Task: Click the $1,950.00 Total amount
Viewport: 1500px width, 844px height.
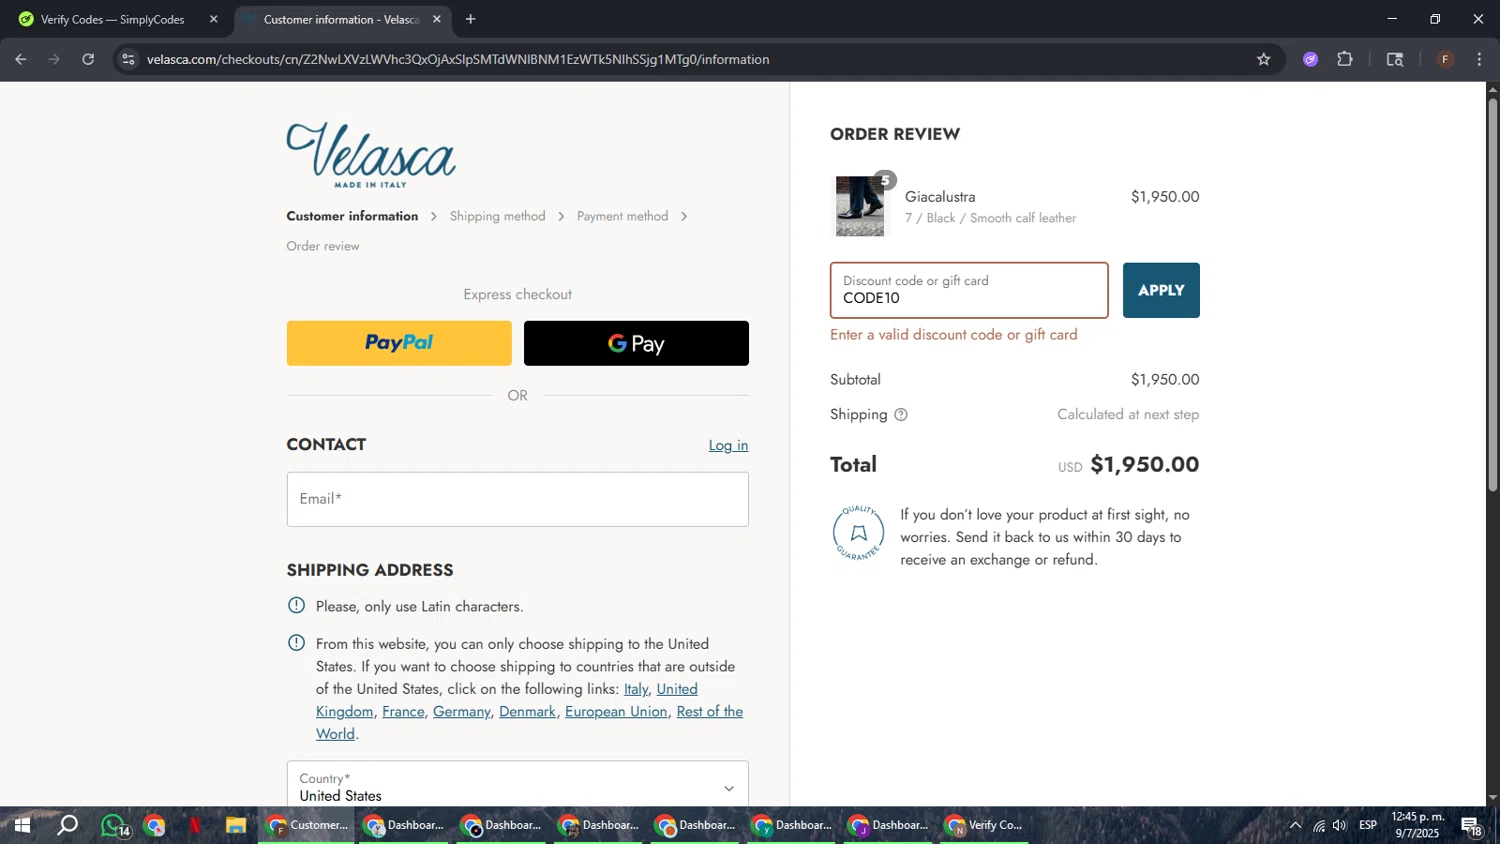Action: [1144, 465]
